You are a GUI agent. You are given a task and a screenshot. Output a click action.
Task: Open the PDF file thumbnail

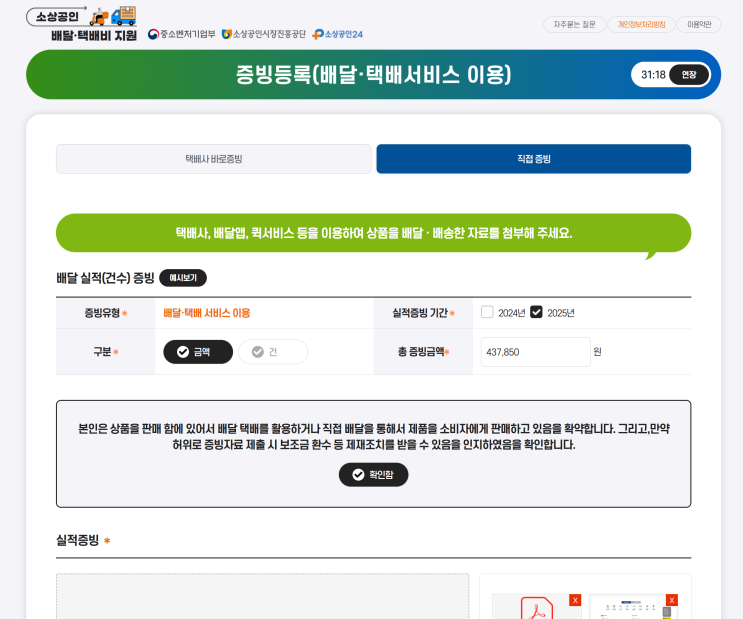536,608
